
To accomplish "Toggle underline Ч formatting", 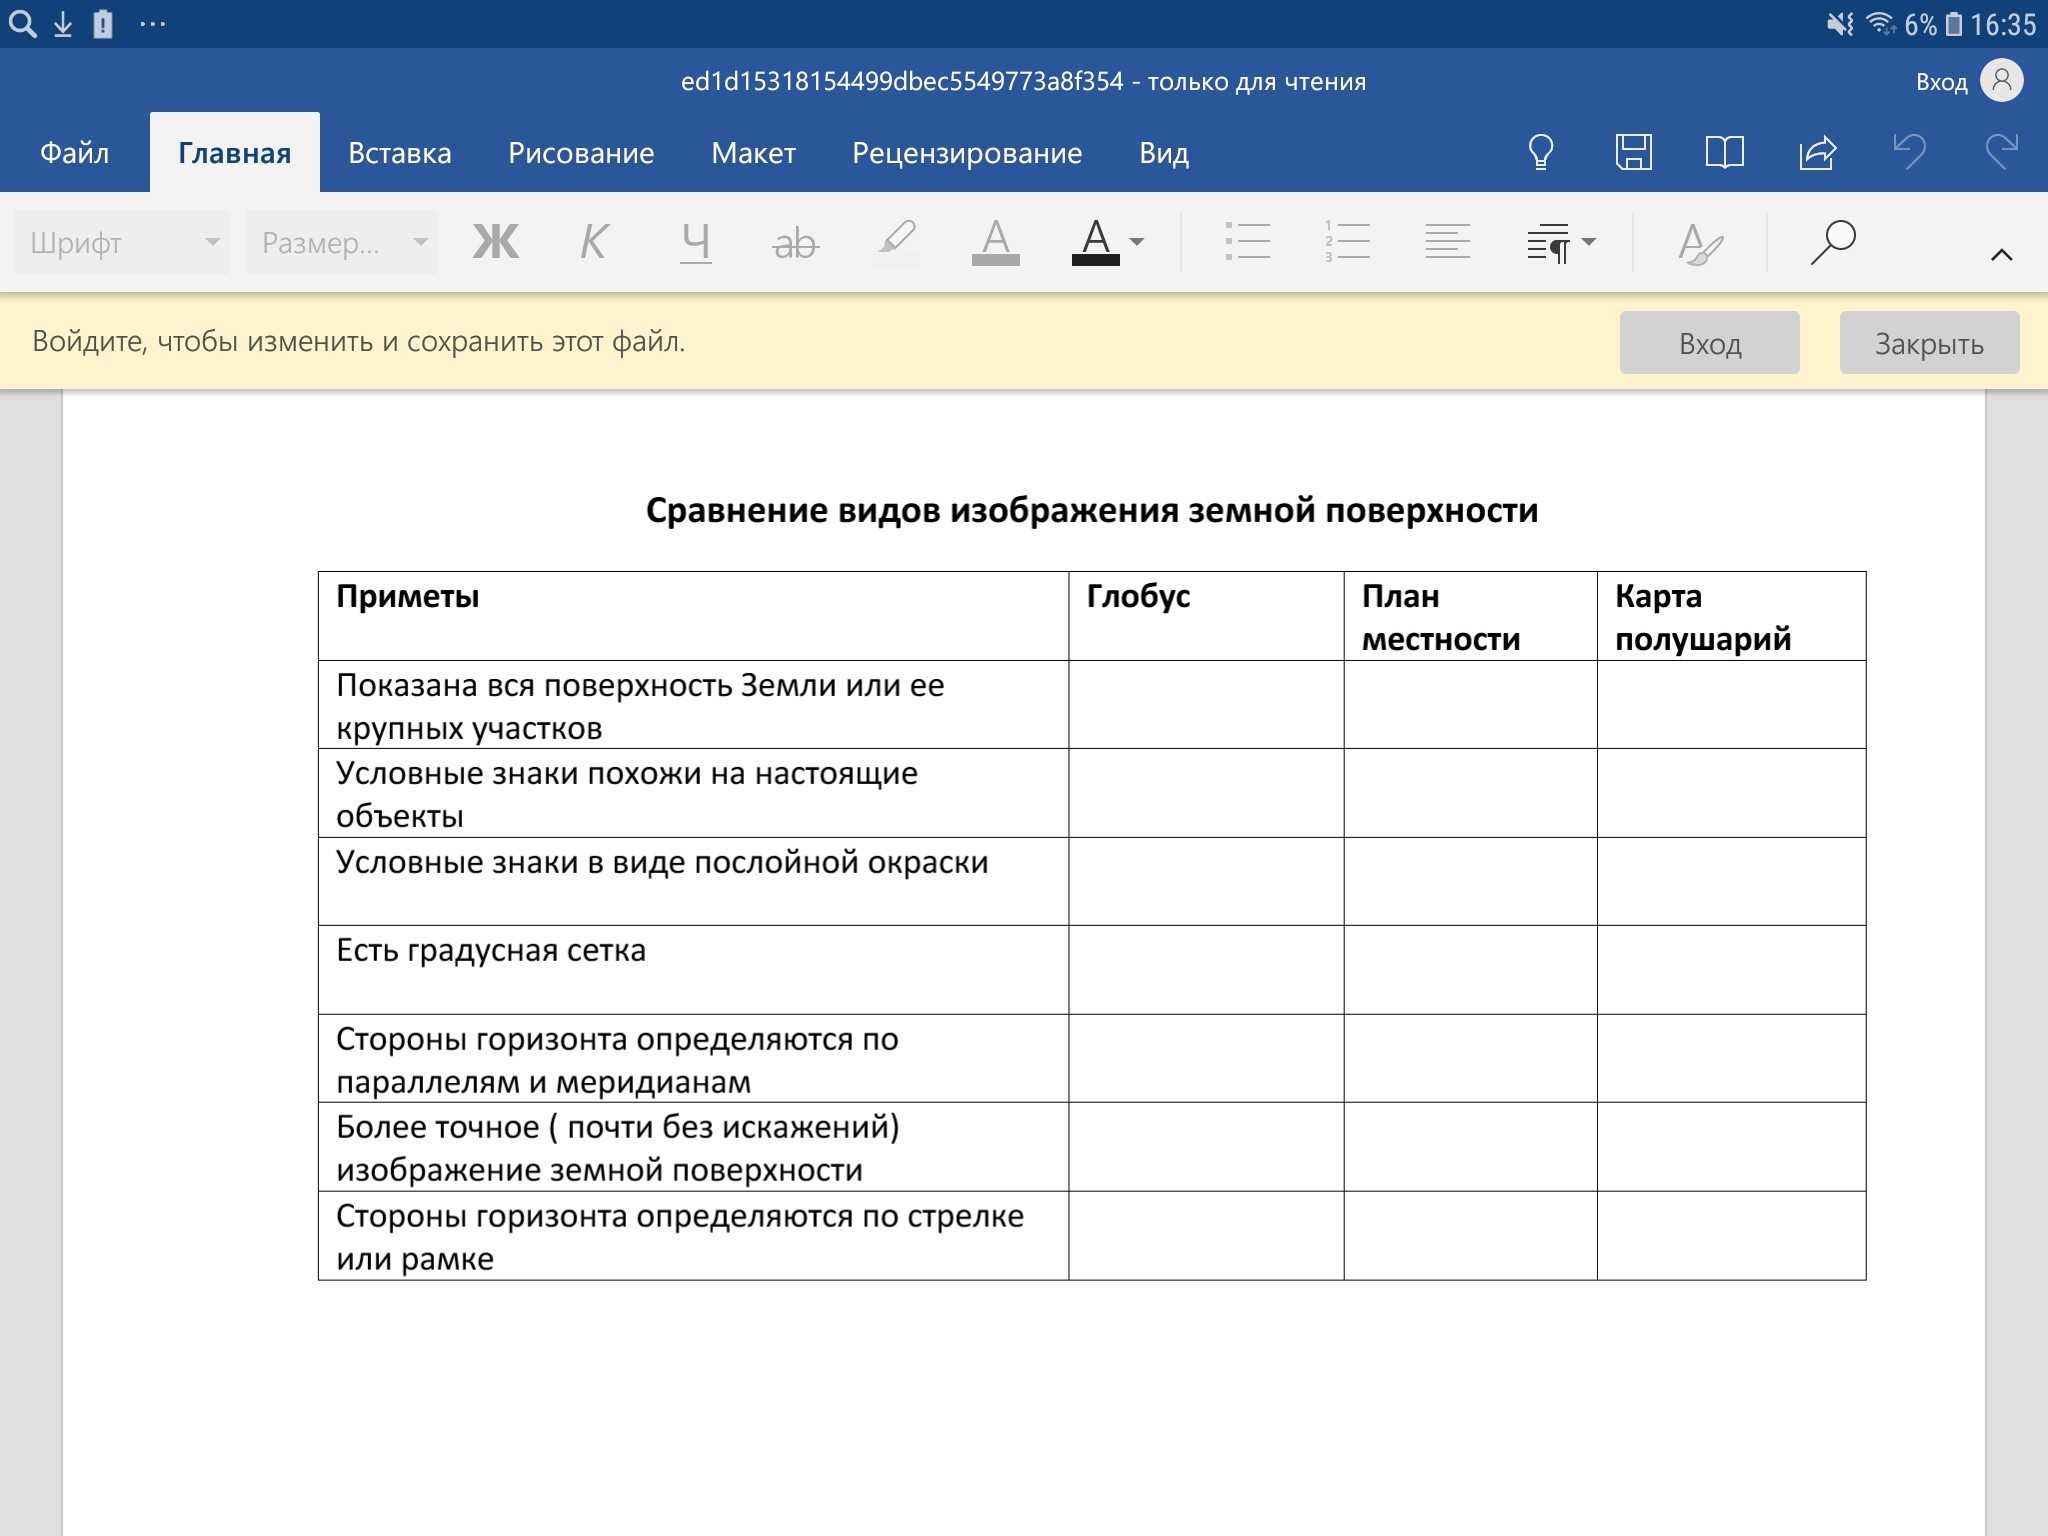I will click(x=695, y=242).
